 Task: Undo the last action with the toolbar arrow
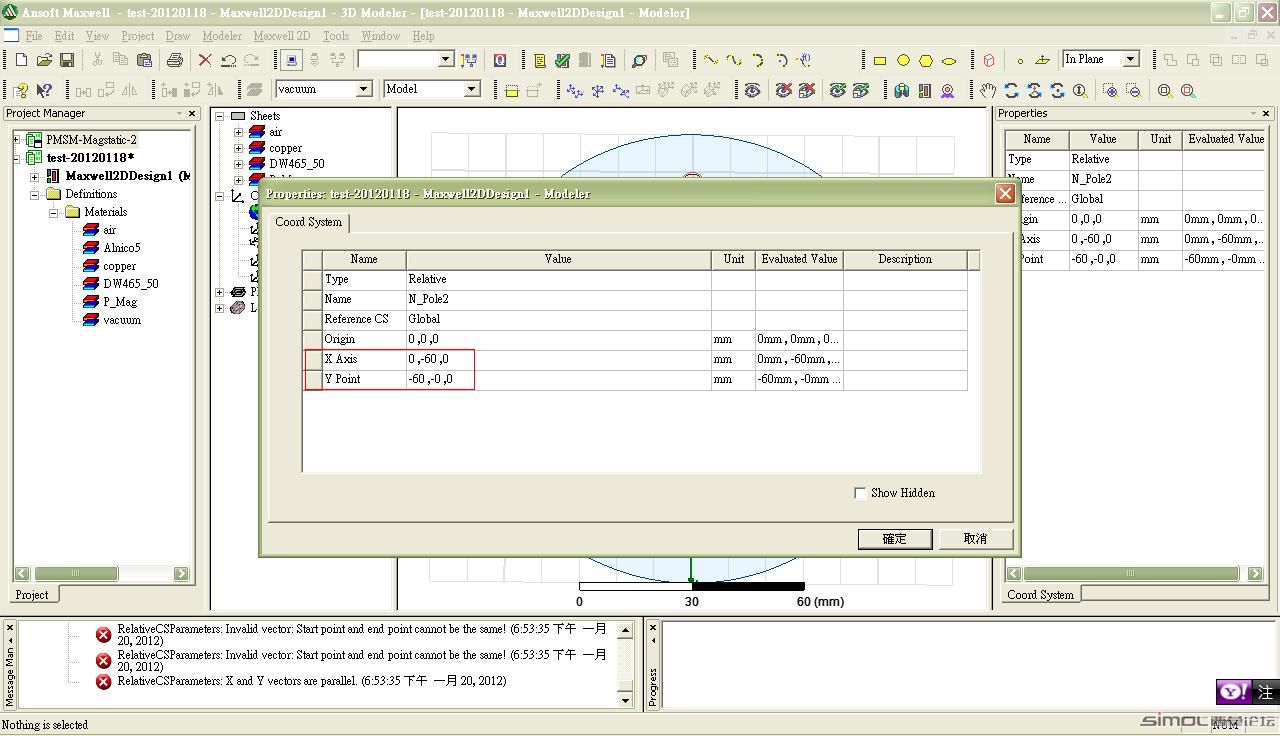(x=228, y=60)
